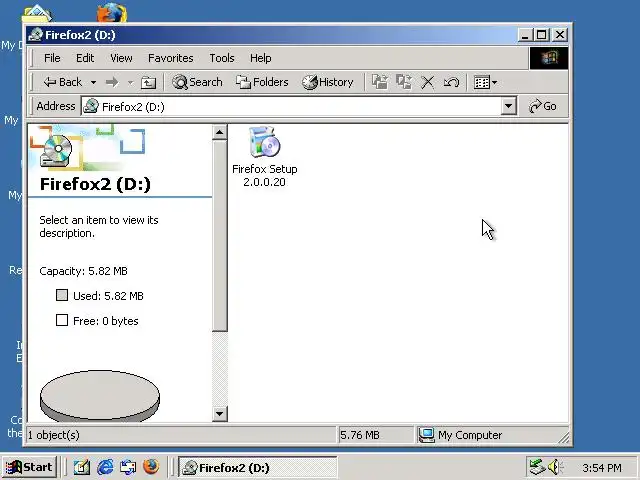This screenshot has height=480, width=640.
Task: Open the Search pane
Action: pos(197,82)
